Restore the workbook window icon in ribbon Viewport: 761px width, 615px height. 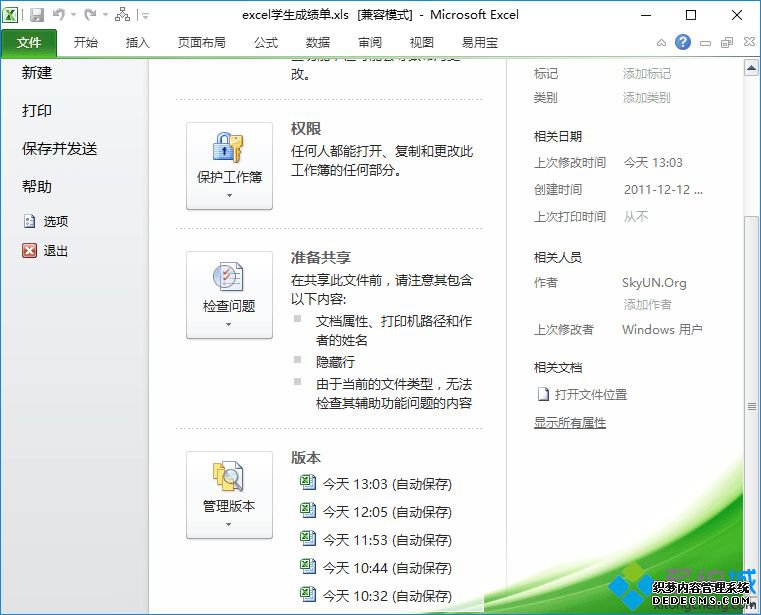click(x=727, y=43)
